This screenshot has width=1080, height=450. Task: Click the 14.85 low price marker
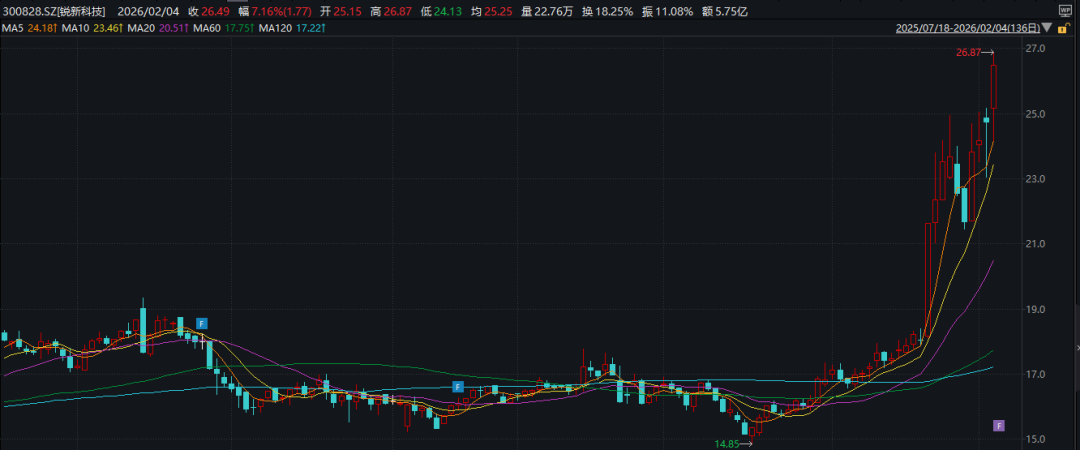[730, 442]
